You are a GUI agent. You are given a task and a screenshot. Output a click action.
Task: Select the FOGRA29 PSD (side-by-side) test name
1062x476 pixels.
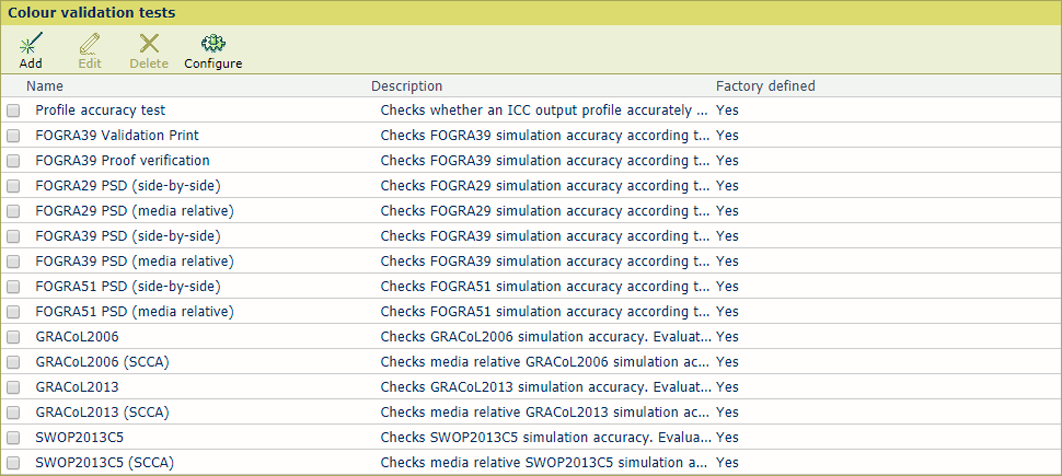tap(127, 186)
